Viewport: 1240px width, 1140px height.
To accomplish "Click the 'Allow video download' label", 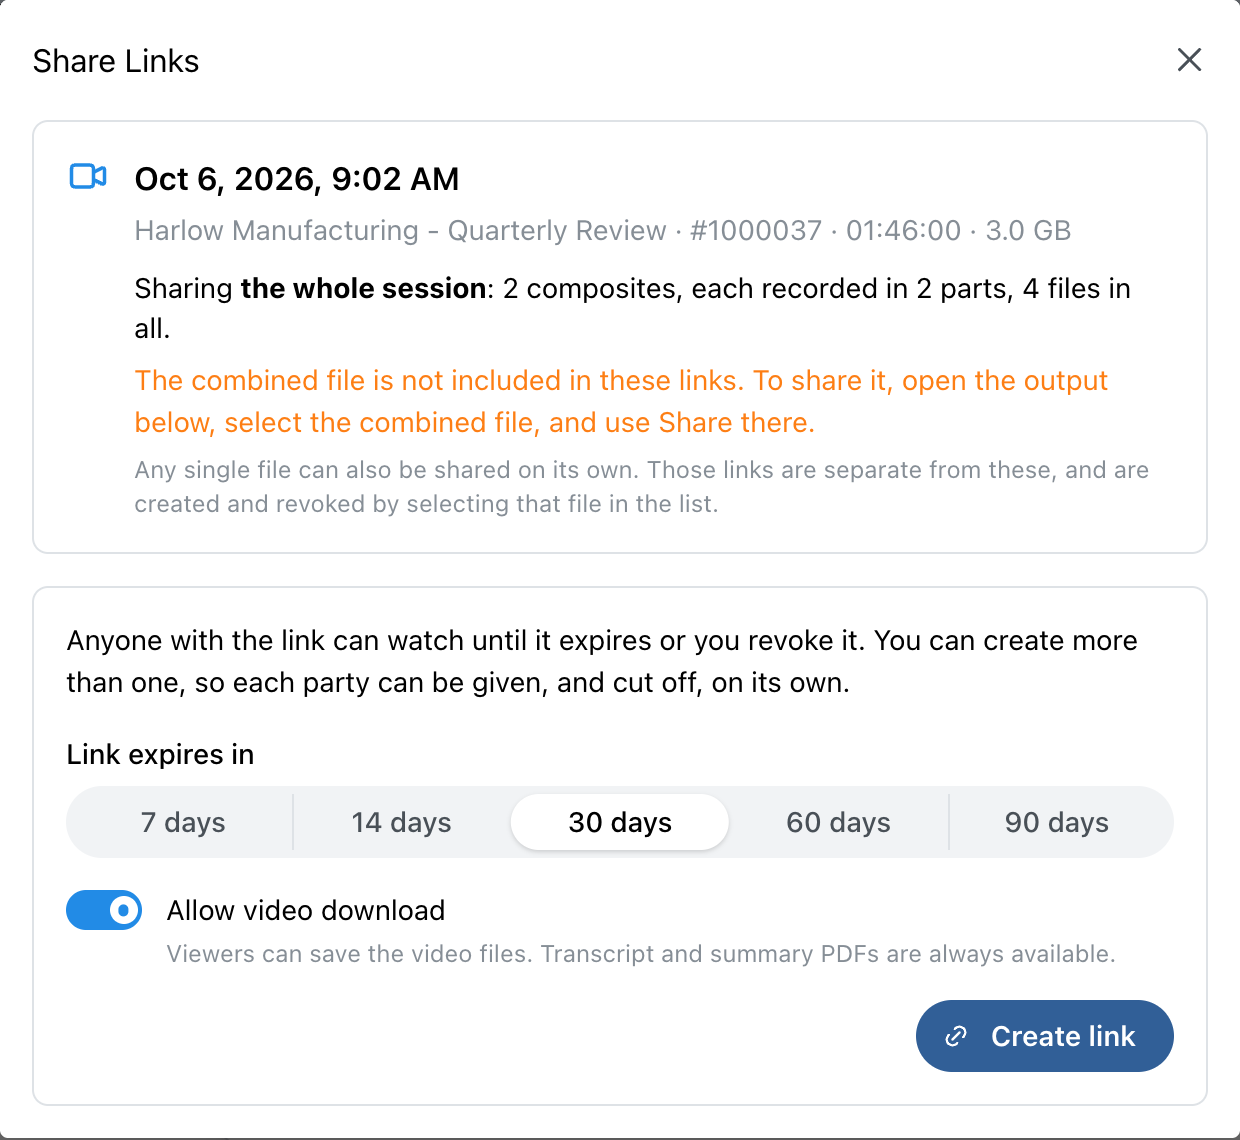I will tap(306, 910).
